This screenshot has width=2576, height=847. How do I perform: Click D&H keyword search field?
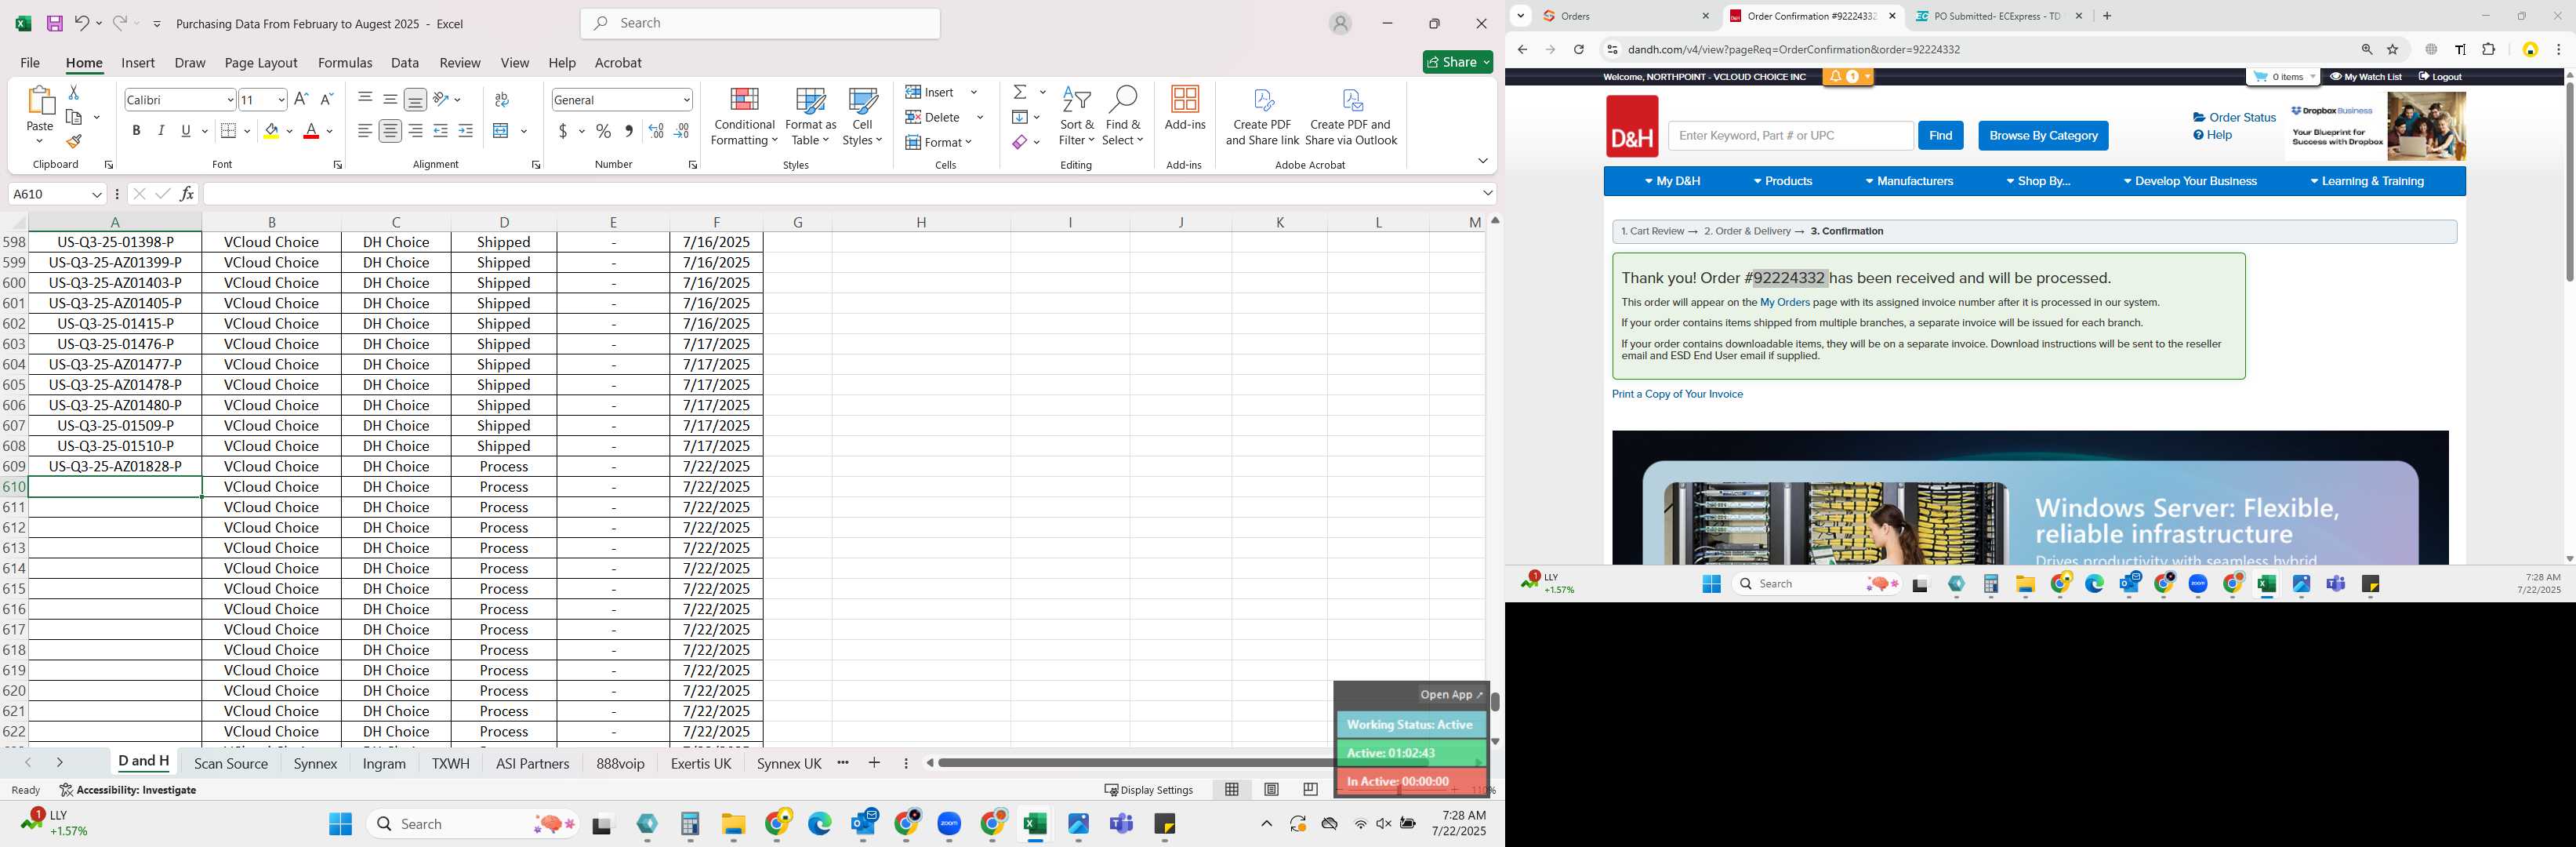coord(1790,135)
